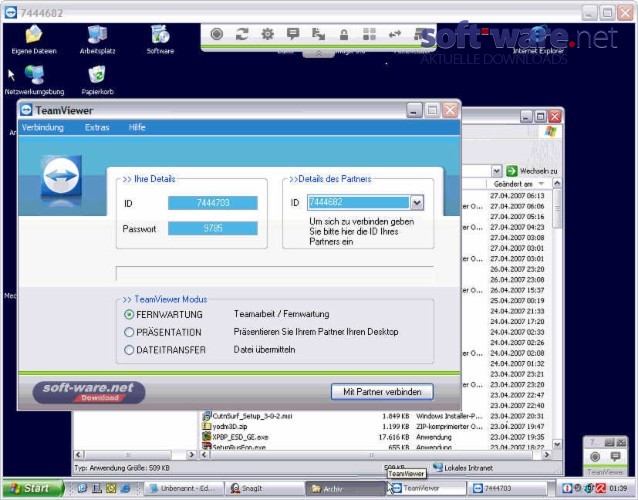Viewport: 638px width, 500px height.
Task: Click the 27.04.2007 06:13 date entry
Action: [517, 195]
